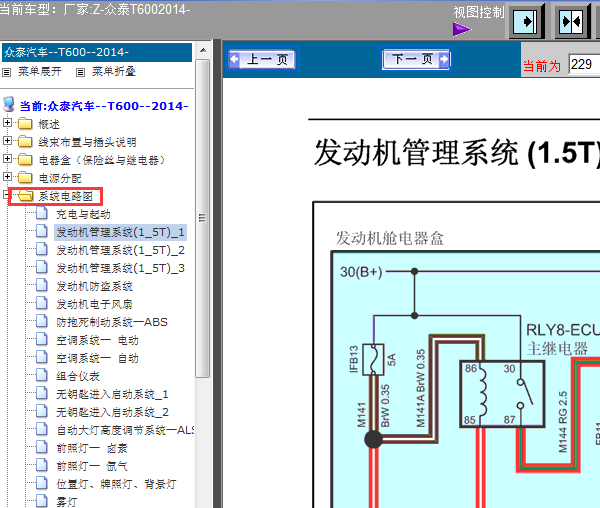The image size is (600, 508).
Task: Click document icon beside 发动机管理系统(1_5T)_2
Action: pyautogui.click(x=42, y=249)
